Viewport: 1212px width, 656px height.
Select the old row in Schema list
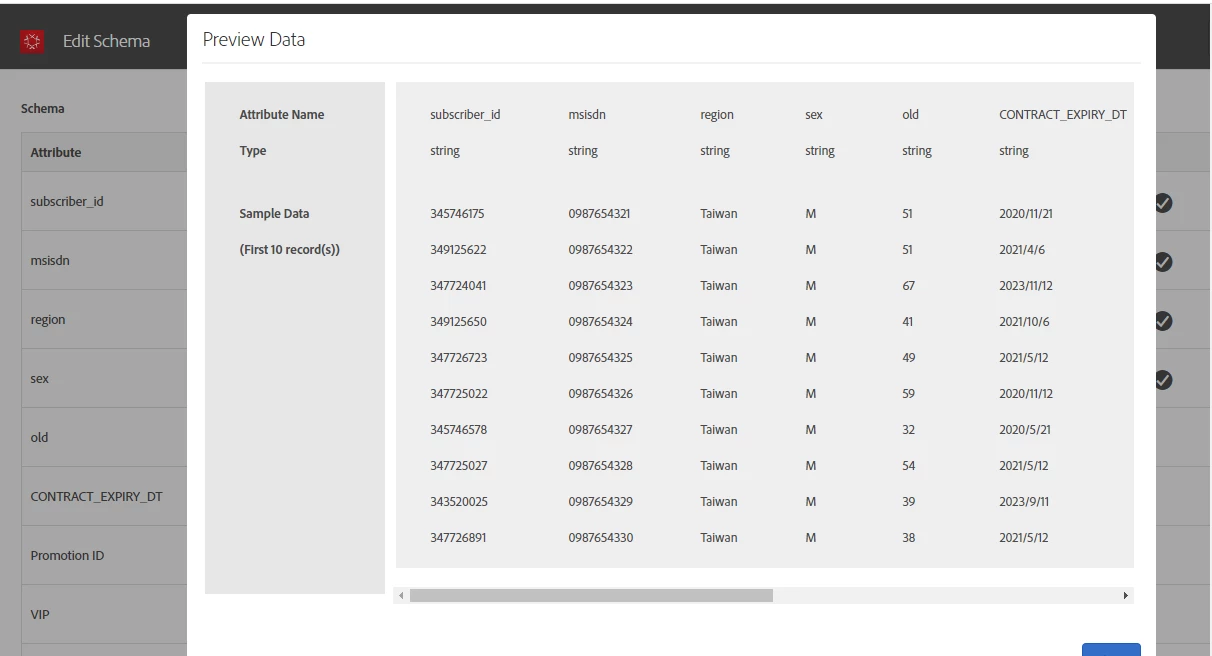(104, 437)
